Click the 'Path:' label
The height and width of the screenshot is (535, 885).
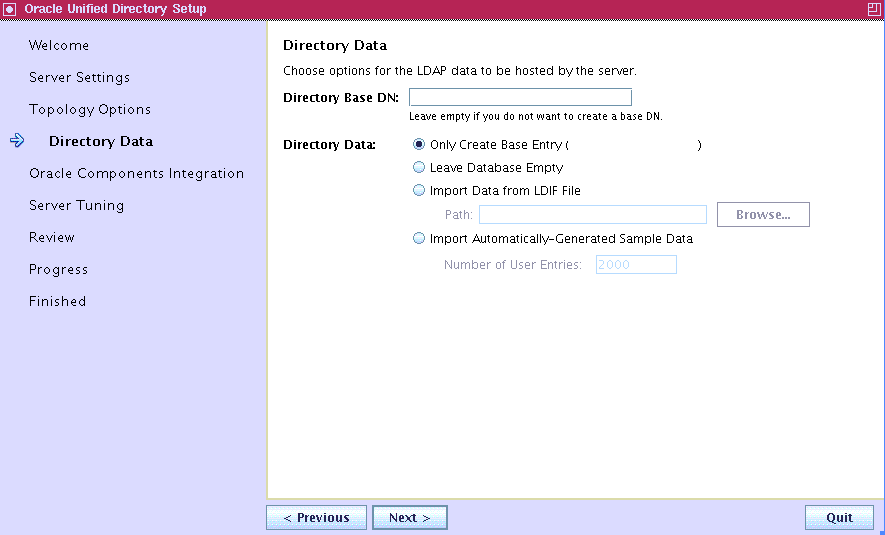[459, 215]
